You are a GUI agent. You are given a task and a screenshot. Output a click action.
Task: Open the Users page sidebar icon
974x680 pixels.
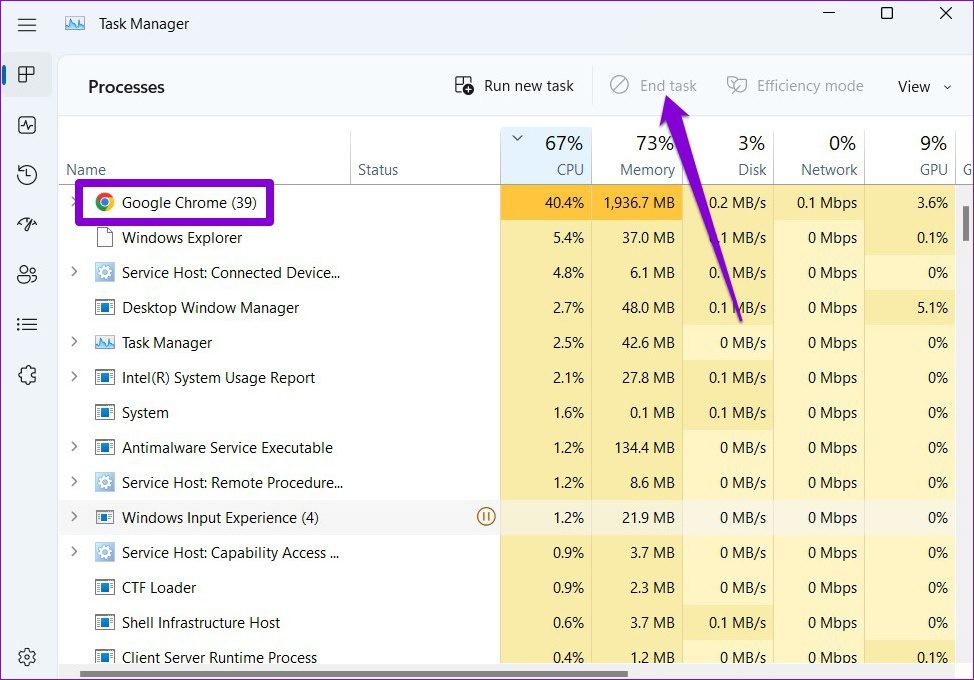[x=27, y=275]
